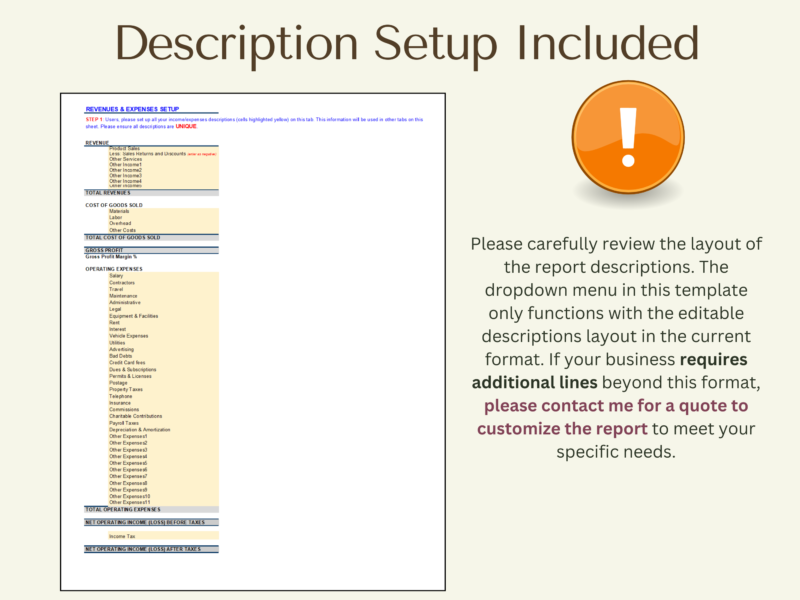Screen dimensions: 800x600
Task: Click the 'Other Income2' cell
Action: coord(163,170)
